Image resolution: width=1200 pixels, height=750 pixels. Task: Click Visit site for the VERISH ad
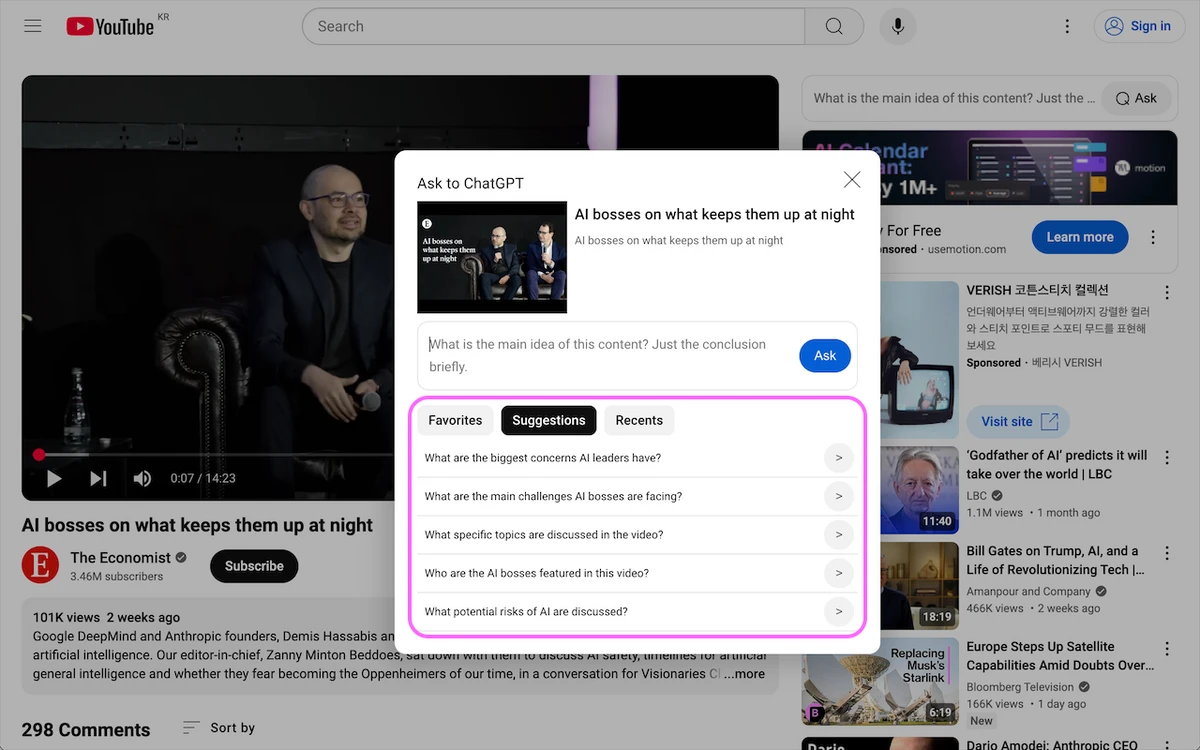[1018, 421]
